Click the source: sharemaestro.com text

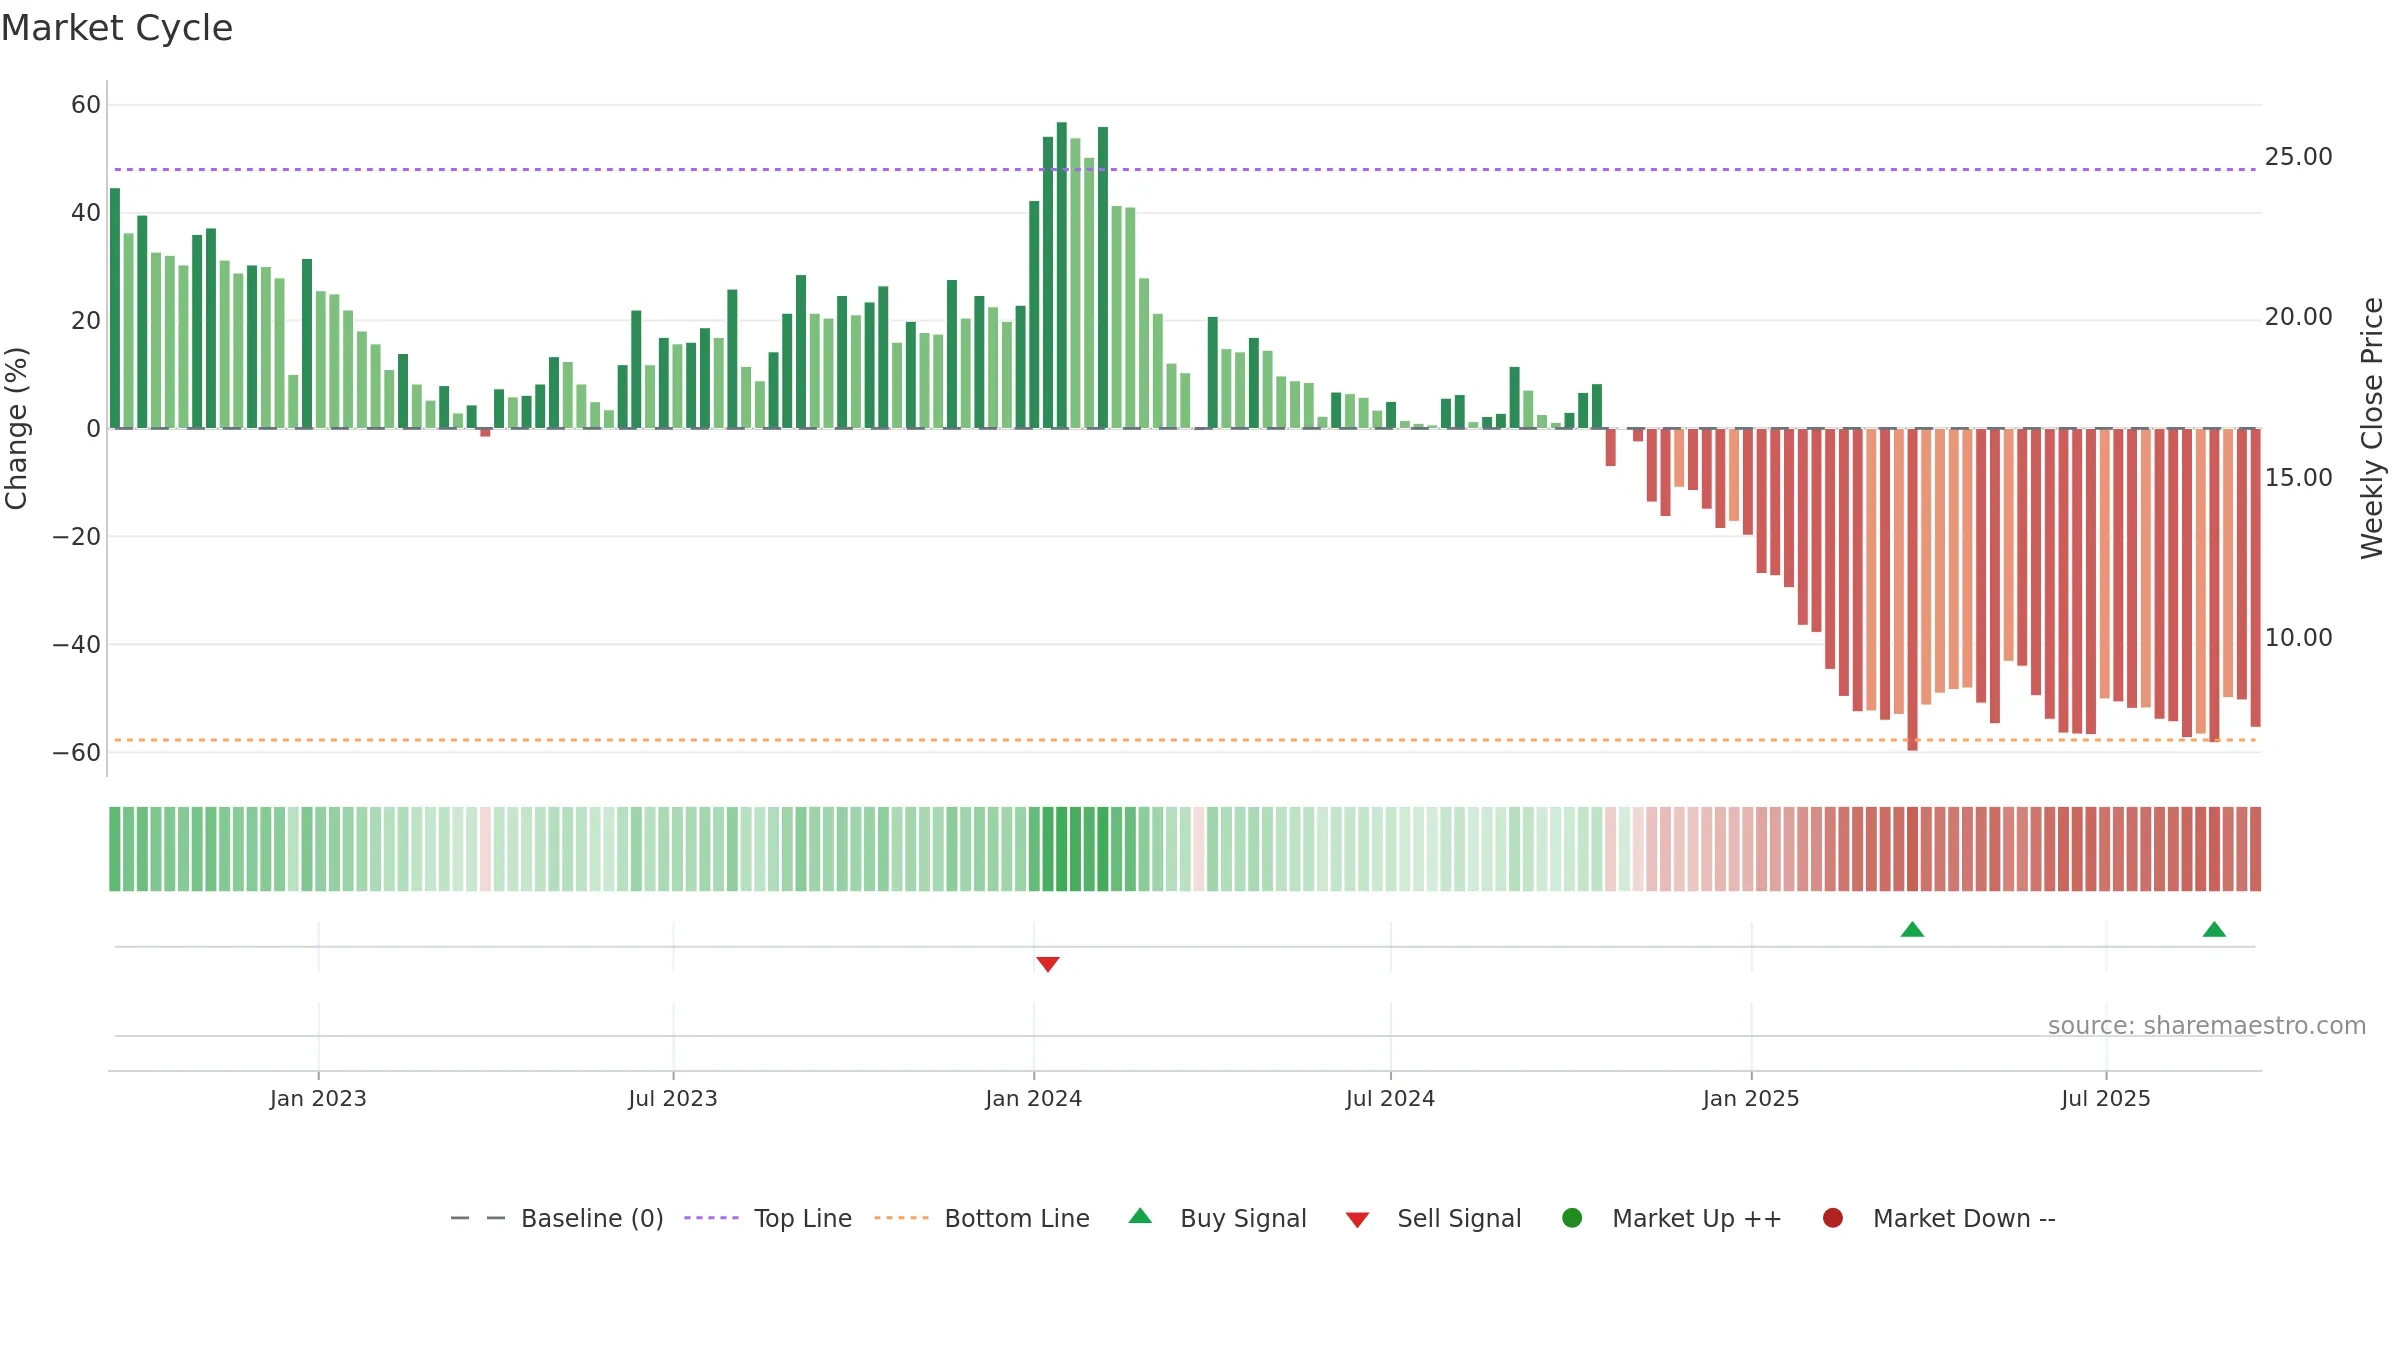(x=2207, y=1026)
